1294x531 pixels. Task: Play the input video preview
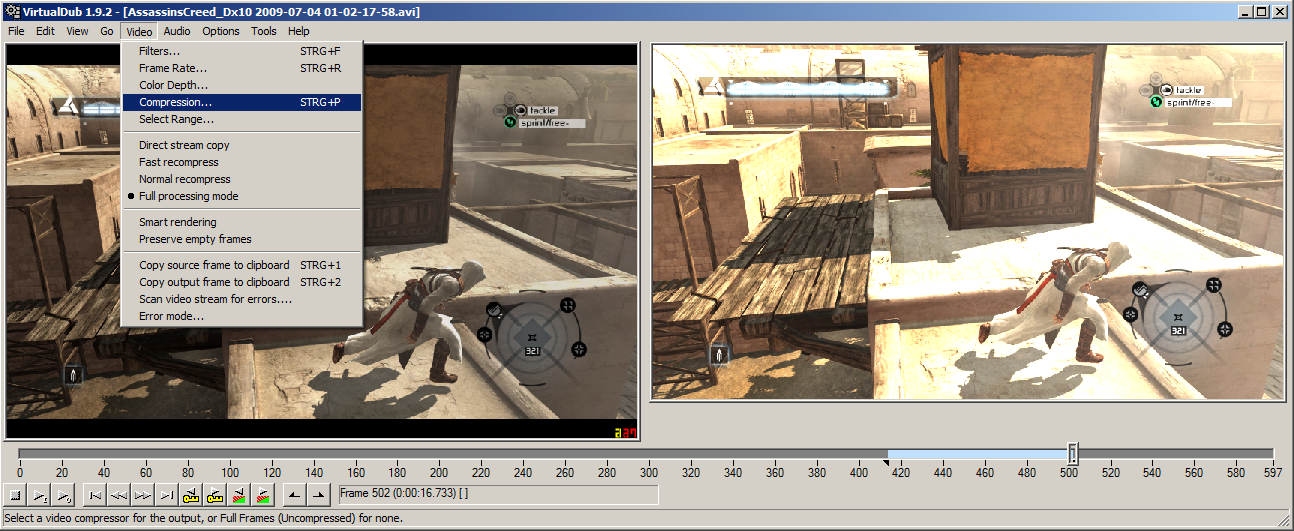39,494
